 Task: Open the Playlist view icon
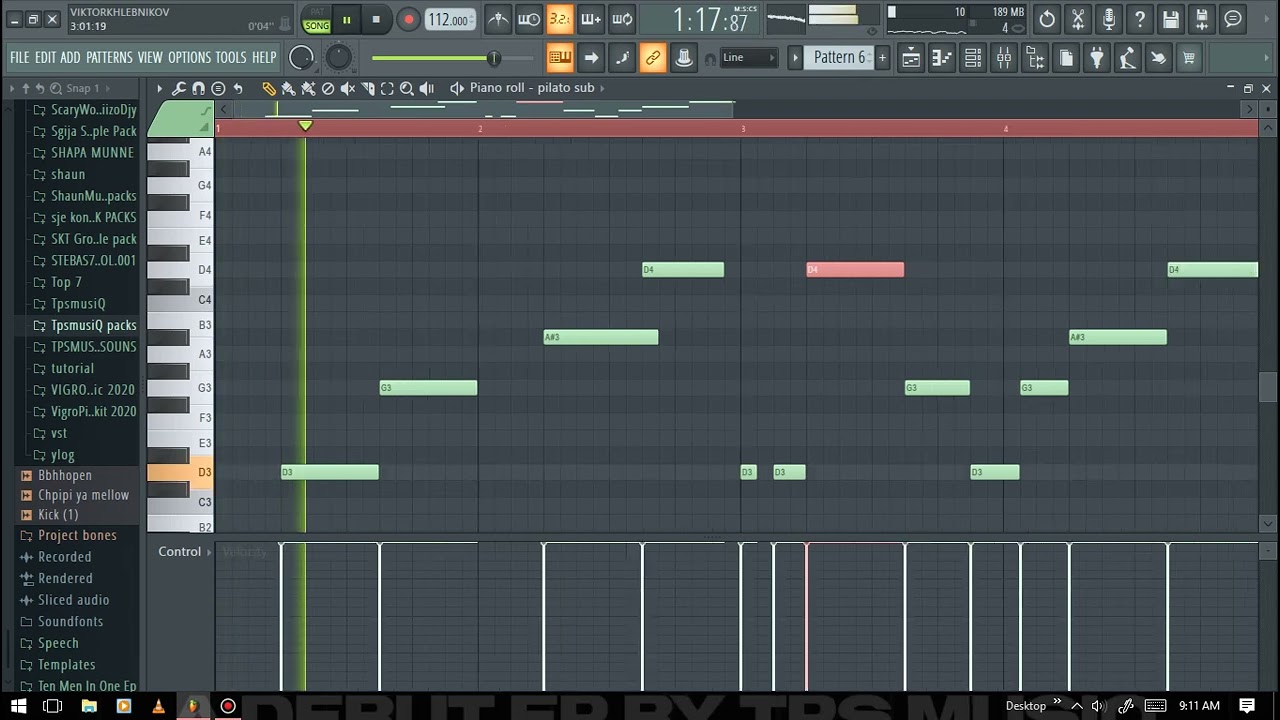911,58
